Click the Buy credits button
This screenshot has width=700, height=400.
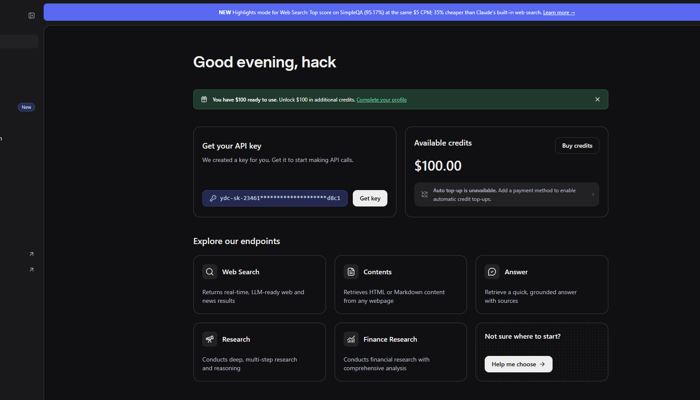(x=577, y=146)
